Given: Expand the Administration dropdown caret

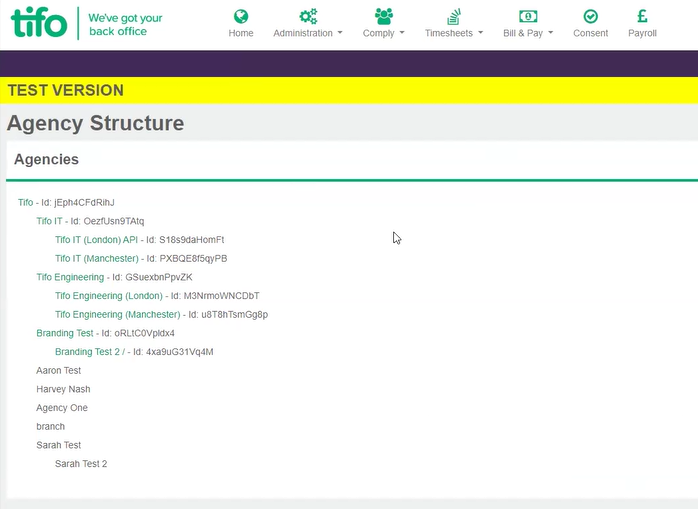Looking at the screenshot, I should tap(340, 33).
